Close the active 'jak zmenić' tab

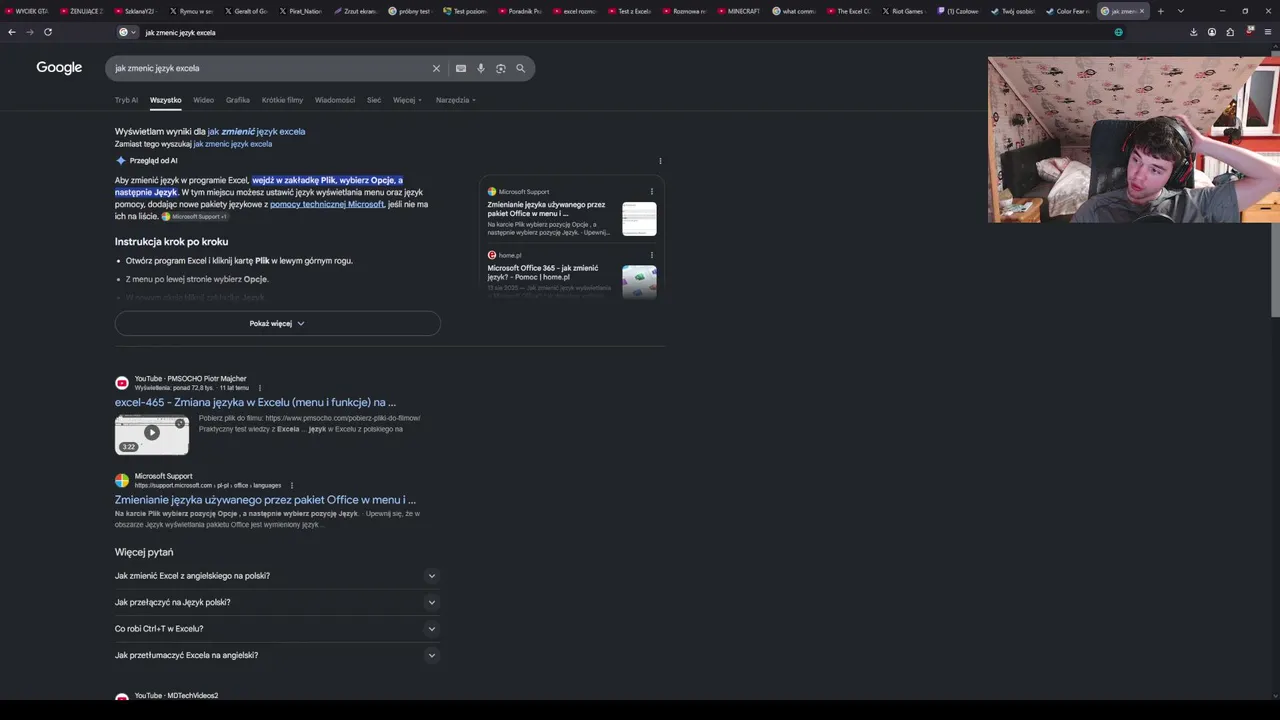tap(1142, 11)
